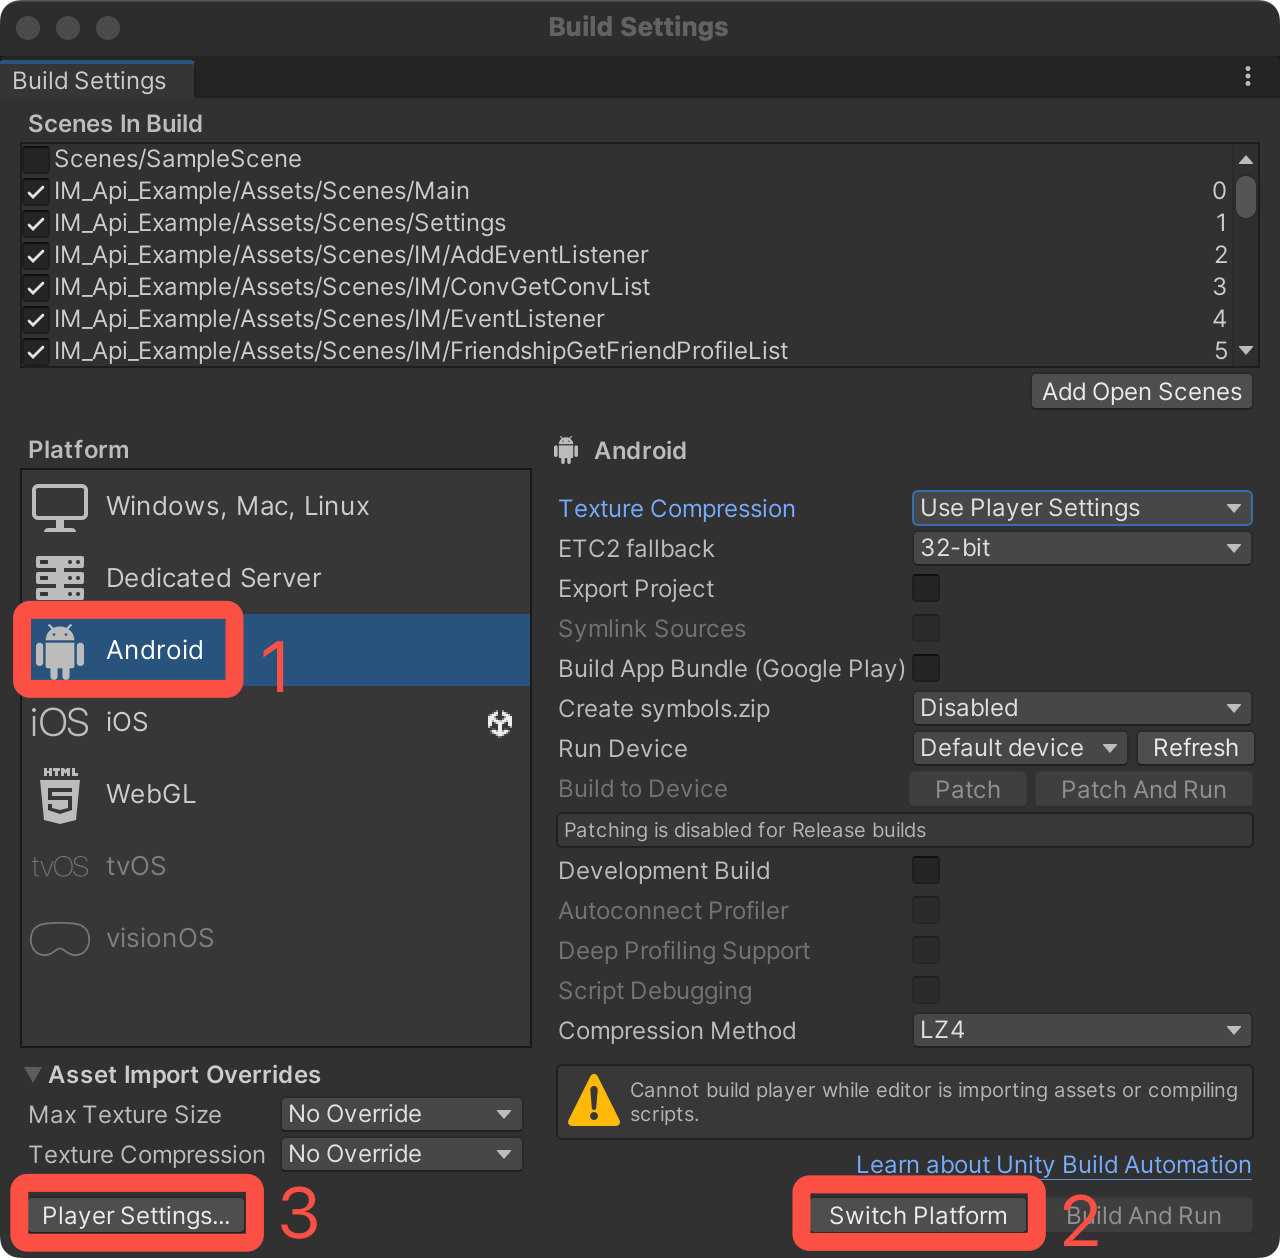1280x1258 pixels.
Task: Click the Android robot icon in platform list
Action: [x=60, y=651]
